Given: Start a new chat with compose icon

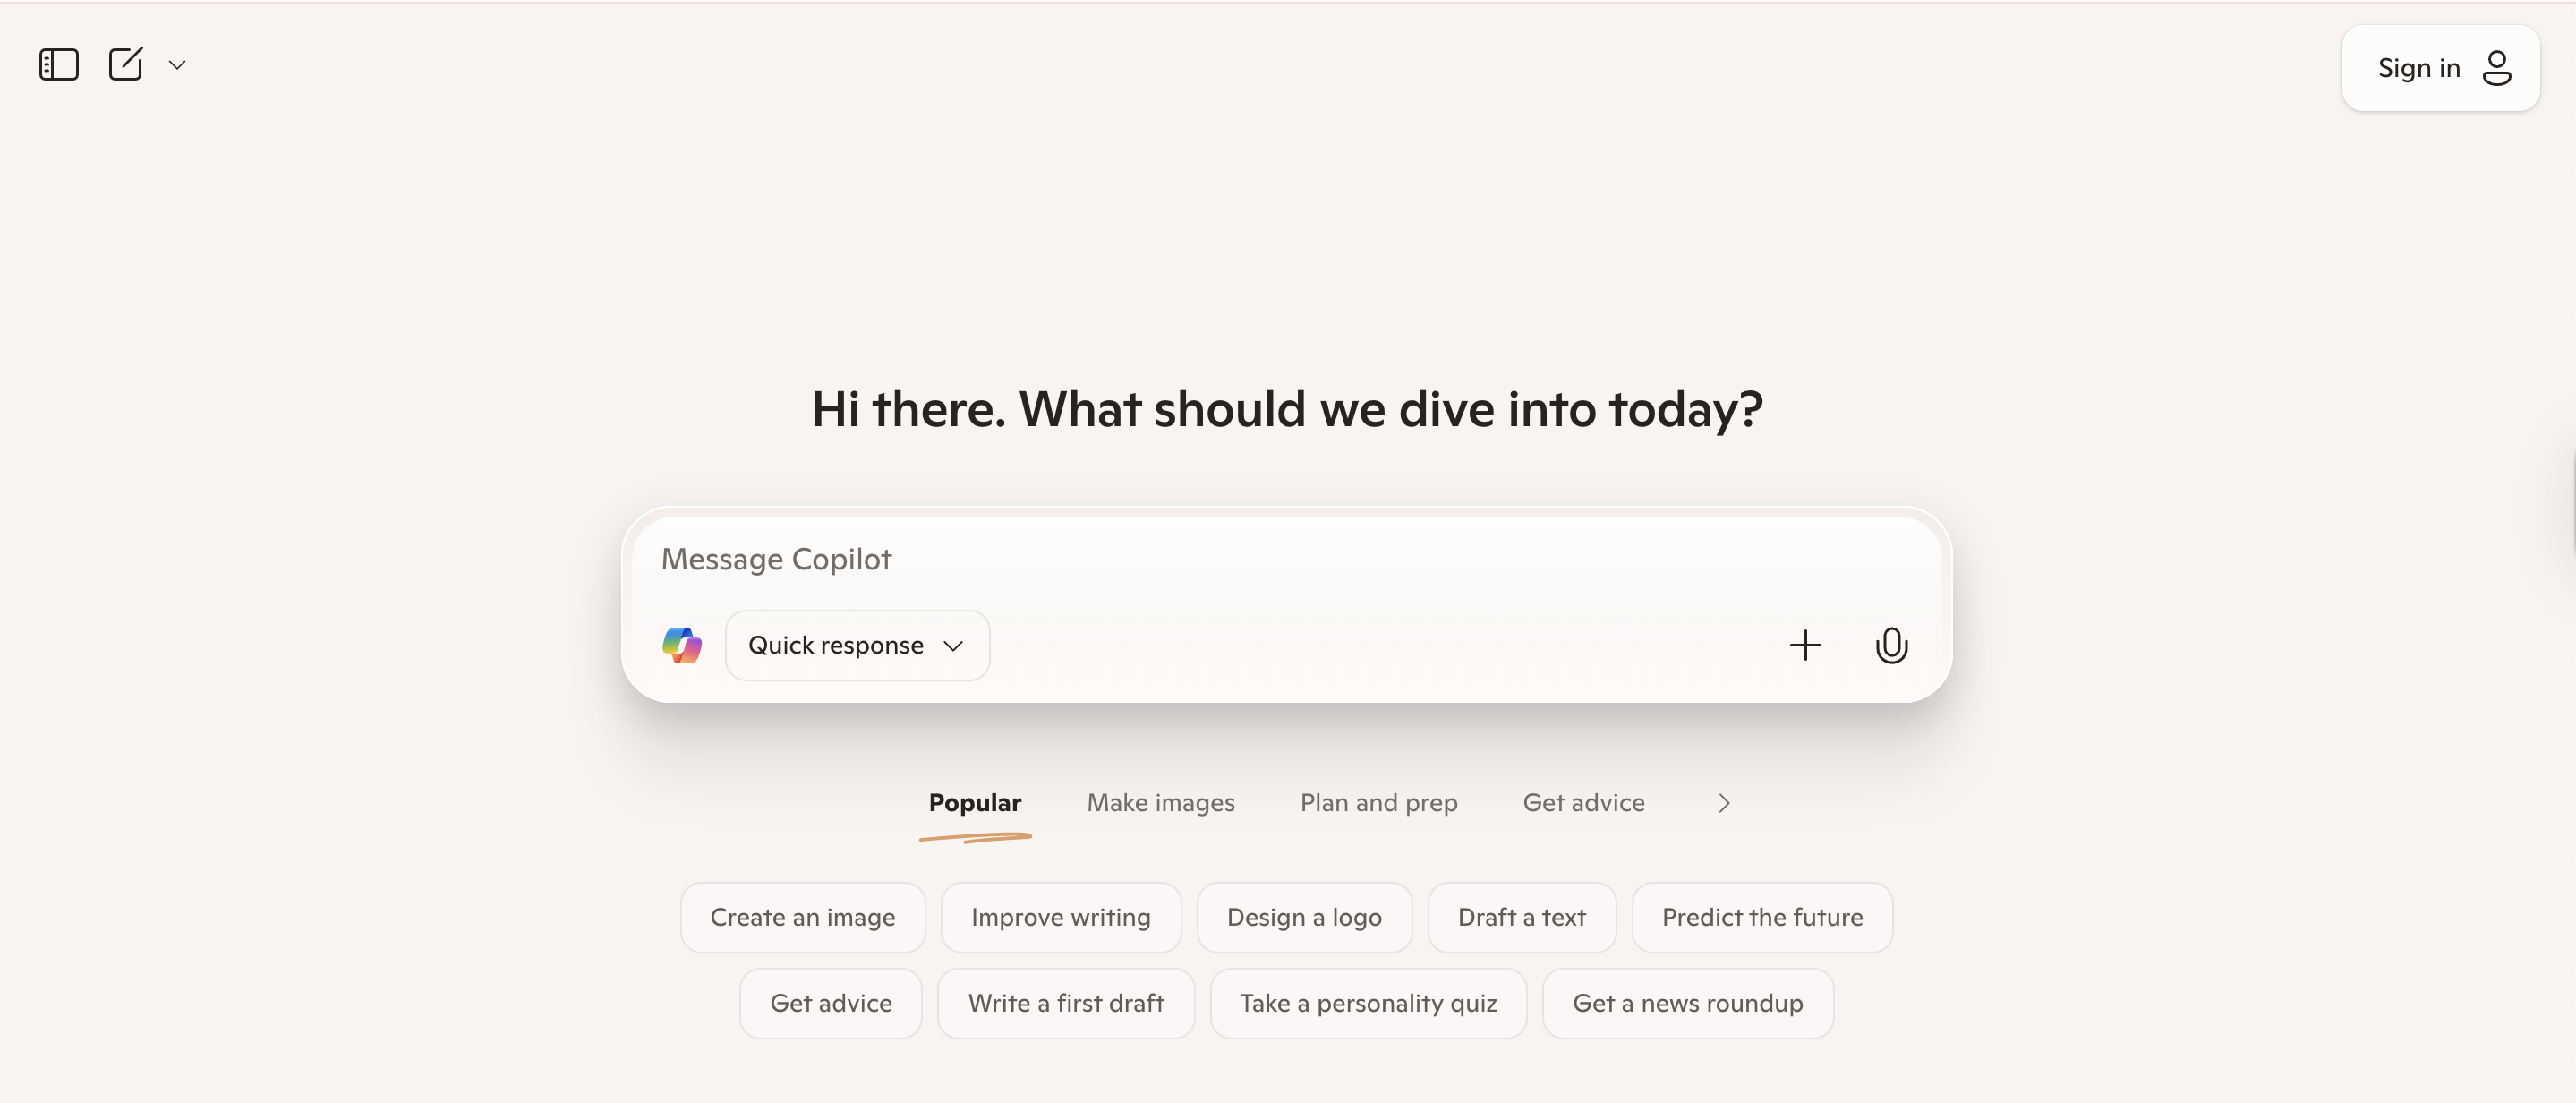Looking at the screenshot, I should click(126, 65).
